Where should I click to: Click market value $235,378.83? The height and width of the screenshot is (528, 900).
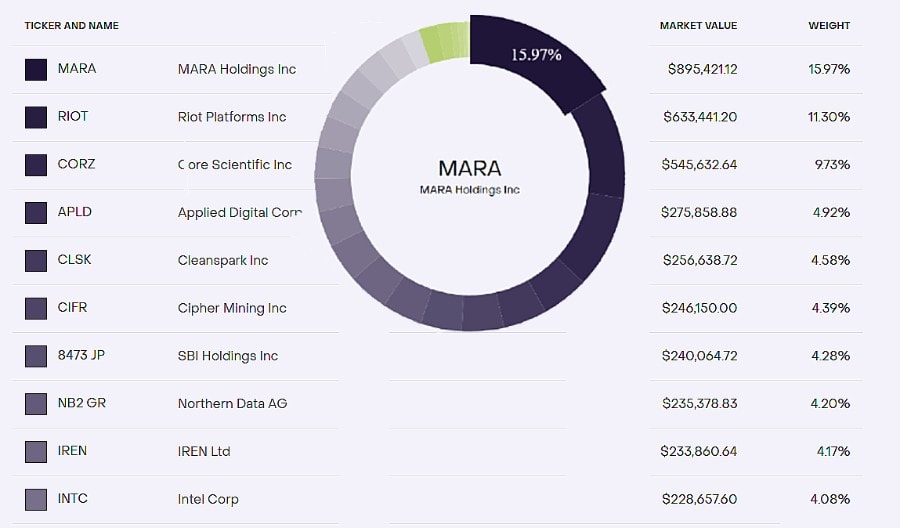[x=700, y=403]
